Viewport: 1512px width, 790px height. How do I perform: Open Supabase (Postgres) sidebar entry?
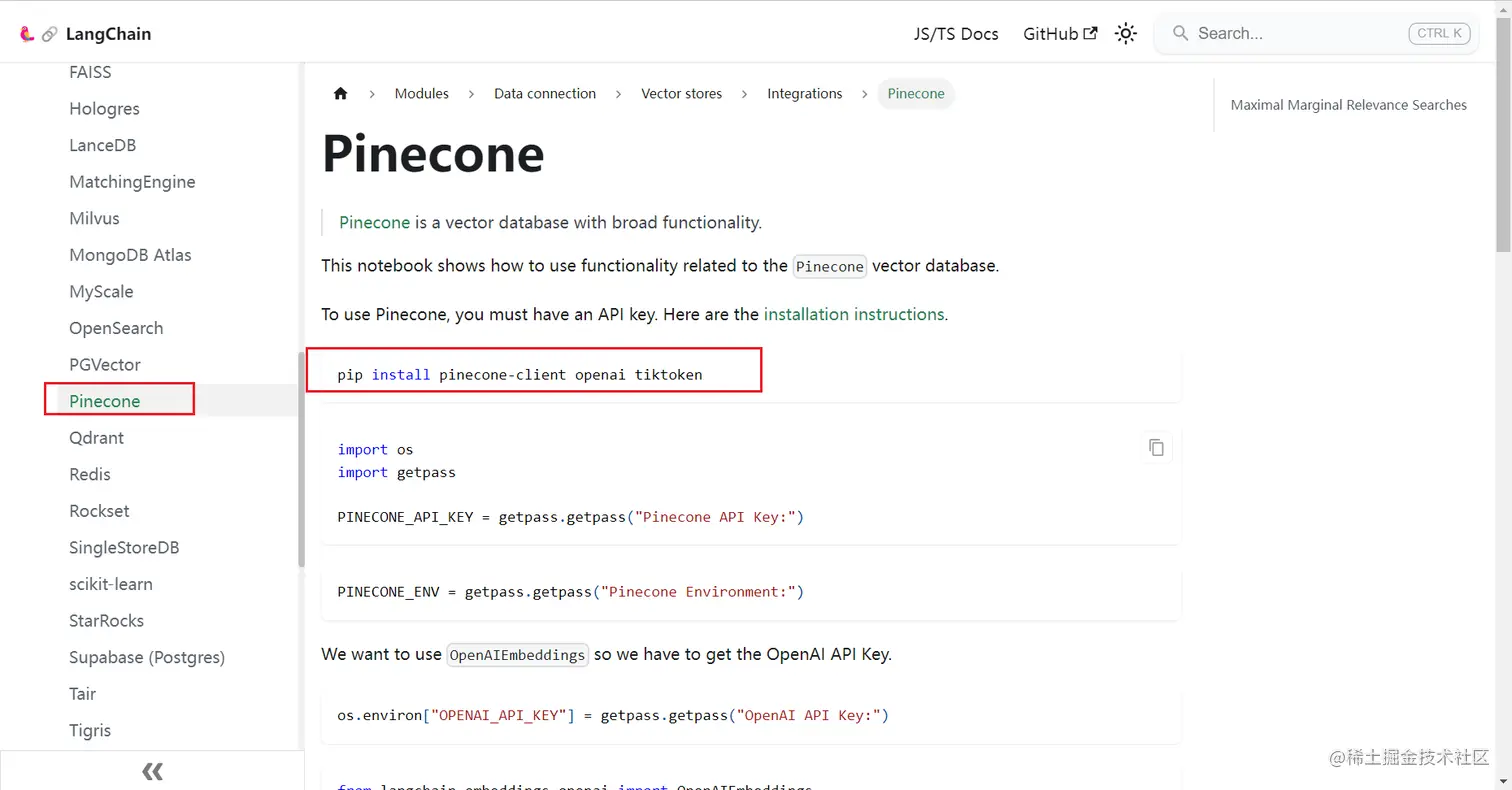click(147, 657)
